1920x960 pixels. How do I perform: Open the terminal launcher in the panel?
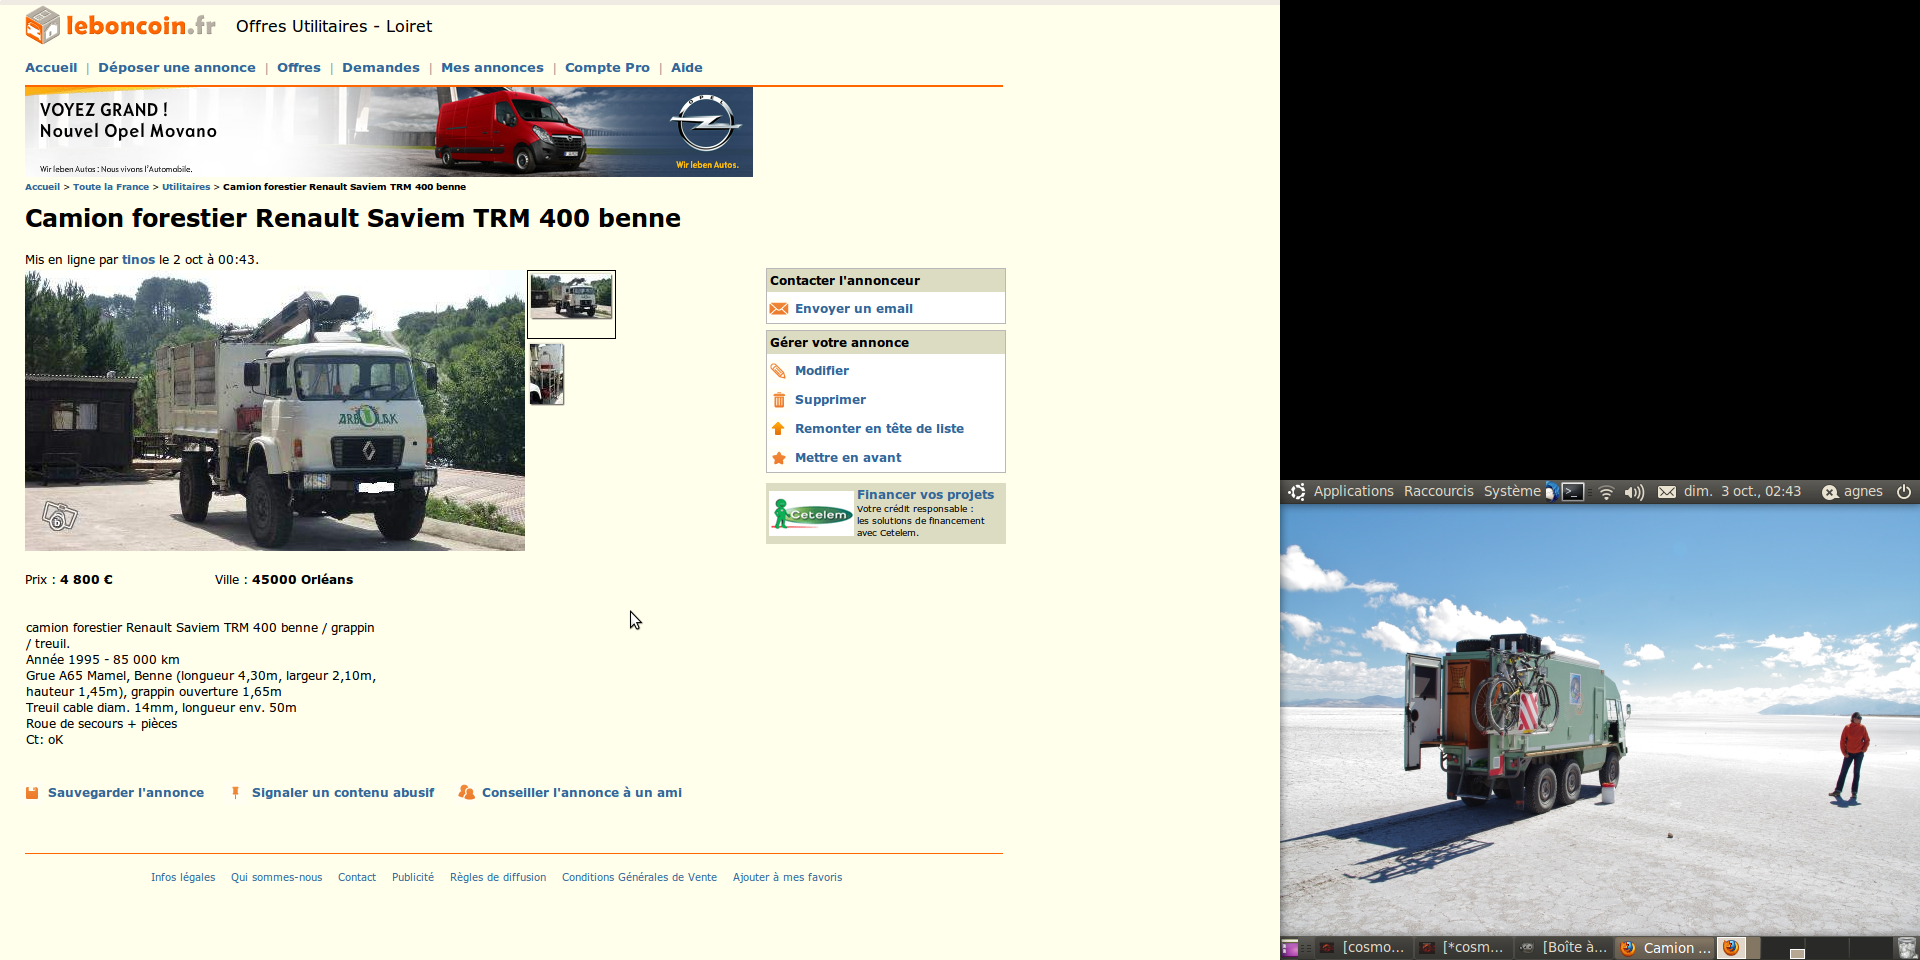pyautogui.click(x=1573, y=492)
